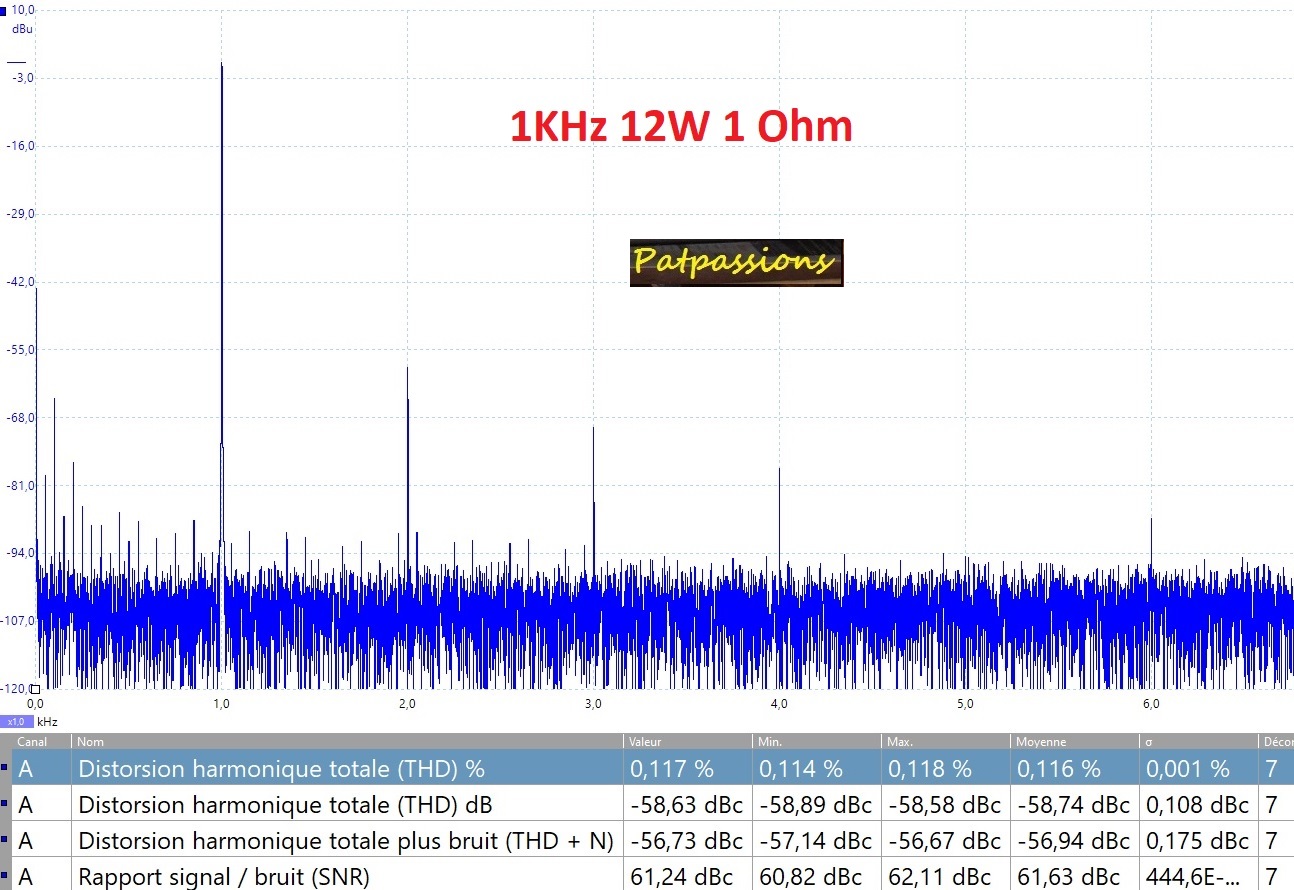This screenshot has width=1294, height=890.
Task: Click the σ standard deviation column header
Action: point(1150,742)
